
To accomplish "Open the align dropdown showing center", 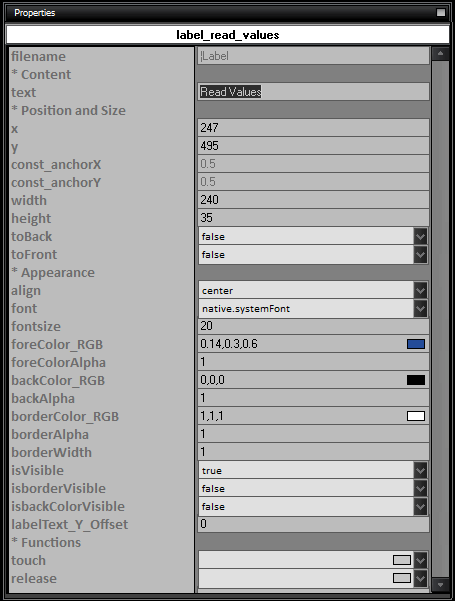I will point(421,291).
